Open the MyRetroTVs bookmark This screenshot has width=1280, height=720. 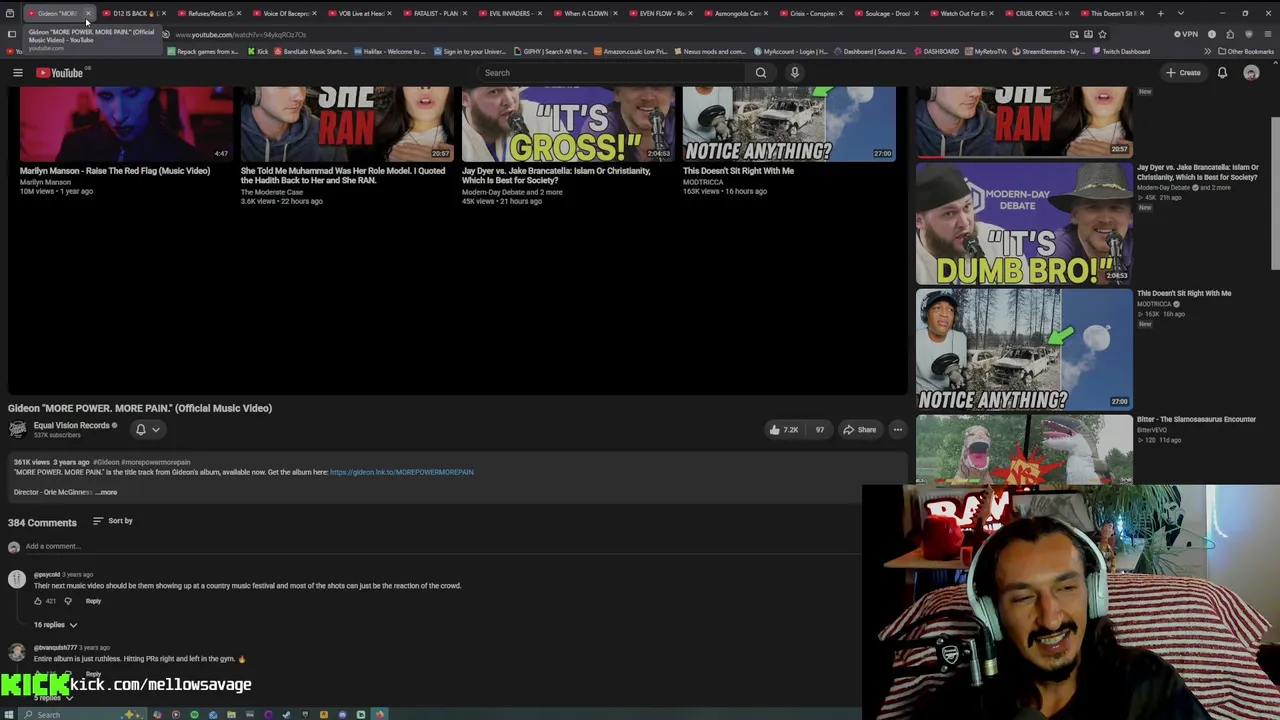[985, 52]
